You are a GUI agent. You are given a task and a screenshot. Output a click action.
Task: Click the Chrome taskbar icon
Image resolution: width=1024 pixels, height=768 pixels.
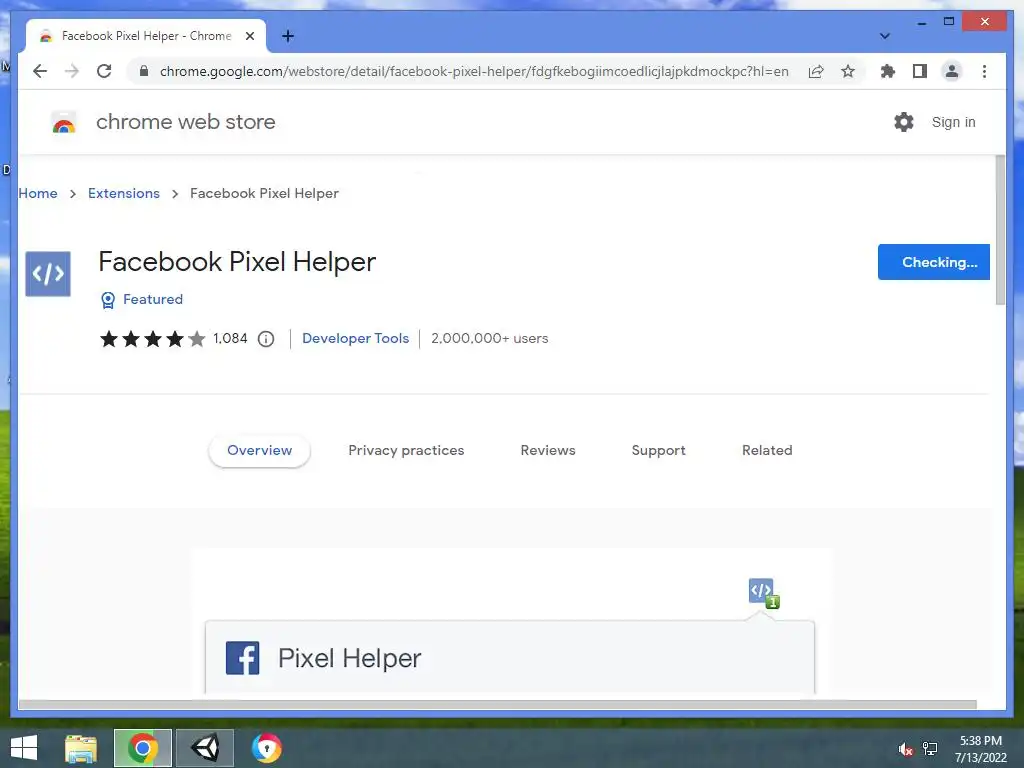pos(143,748)
